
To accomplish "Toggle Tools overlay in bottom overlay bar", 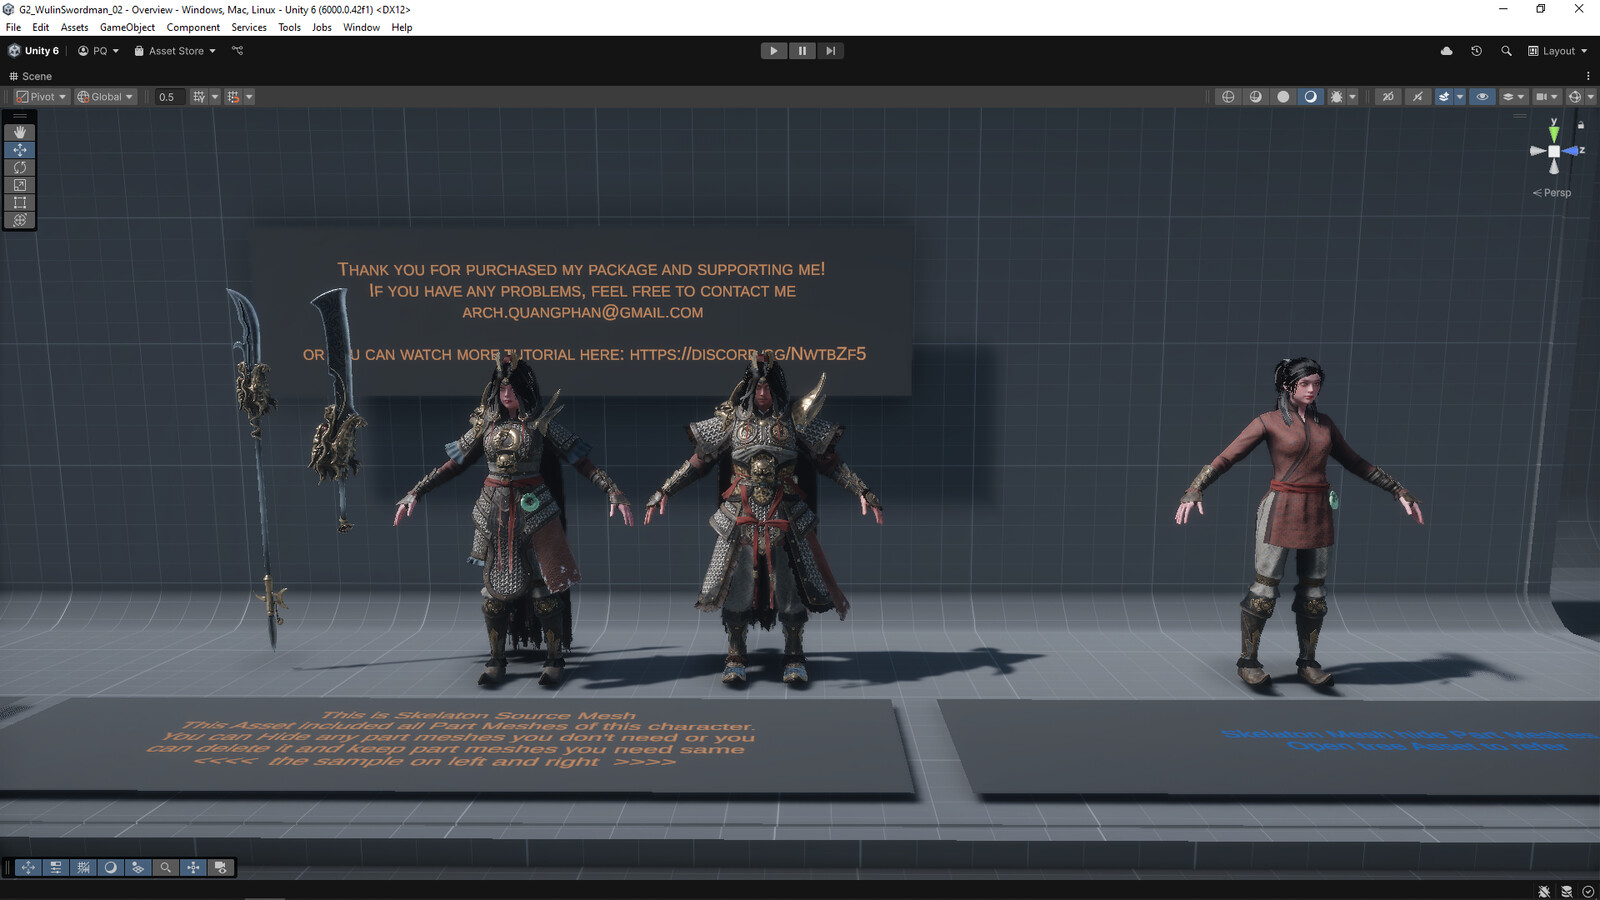I will click(28, 868).
